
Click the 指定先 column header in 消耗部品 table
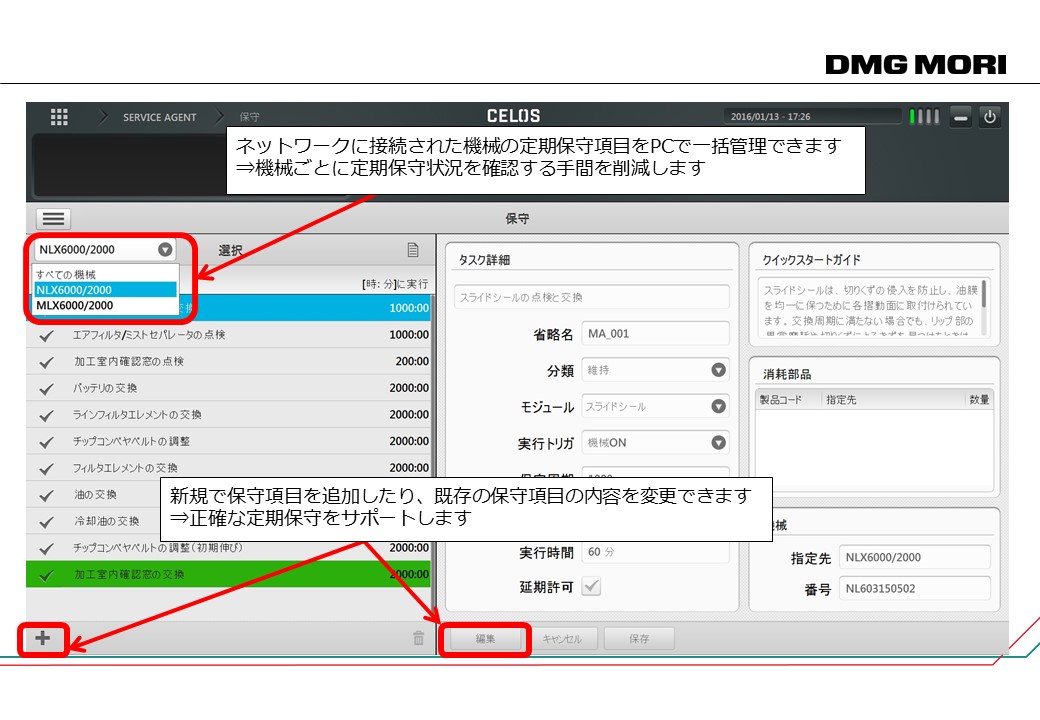pos(841,400)
